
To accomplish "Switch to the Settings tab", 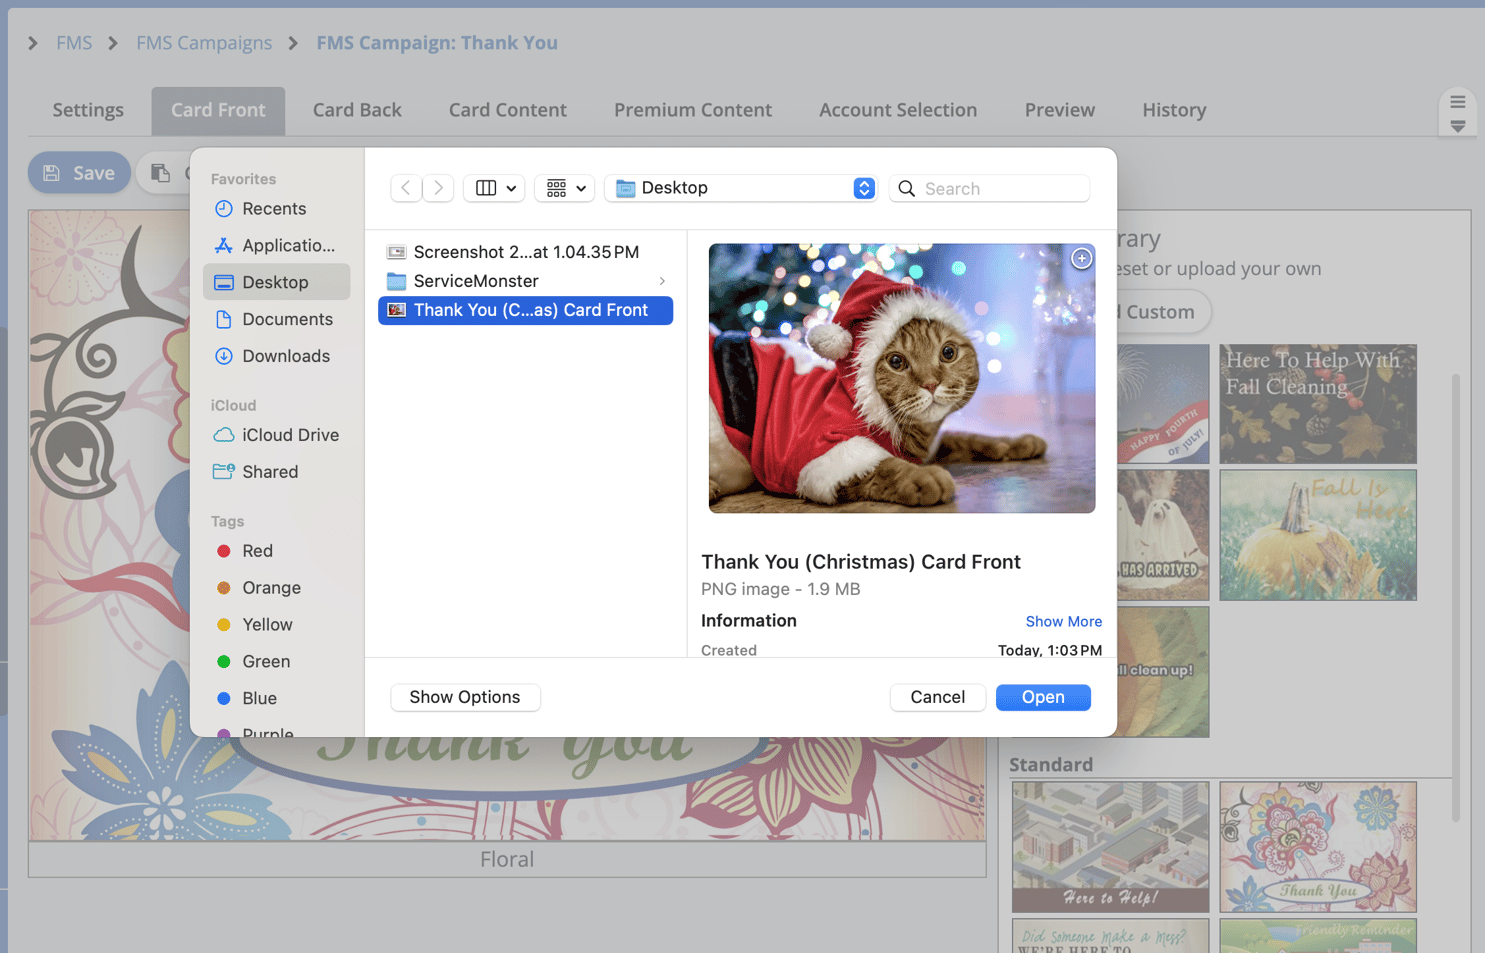I will [x=88, y=110].
